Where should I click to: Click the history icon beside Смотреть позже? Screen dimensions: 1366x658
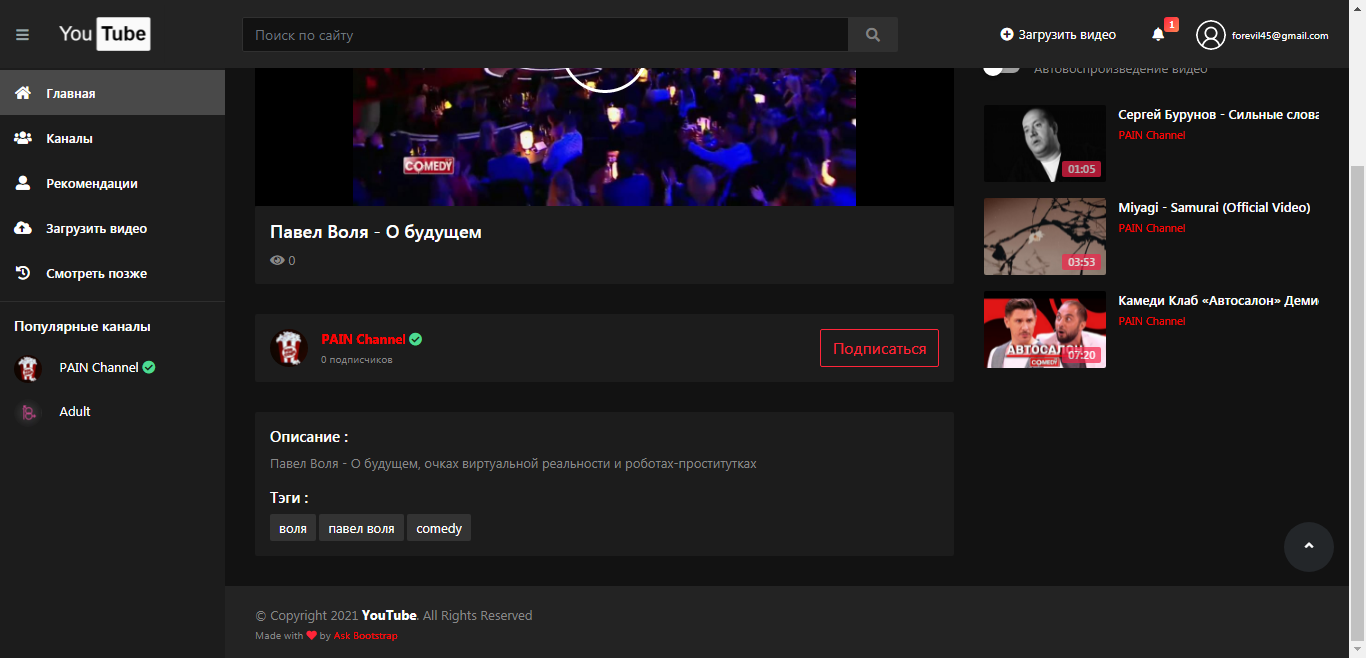pyautogui.click(x=22, y=273)
